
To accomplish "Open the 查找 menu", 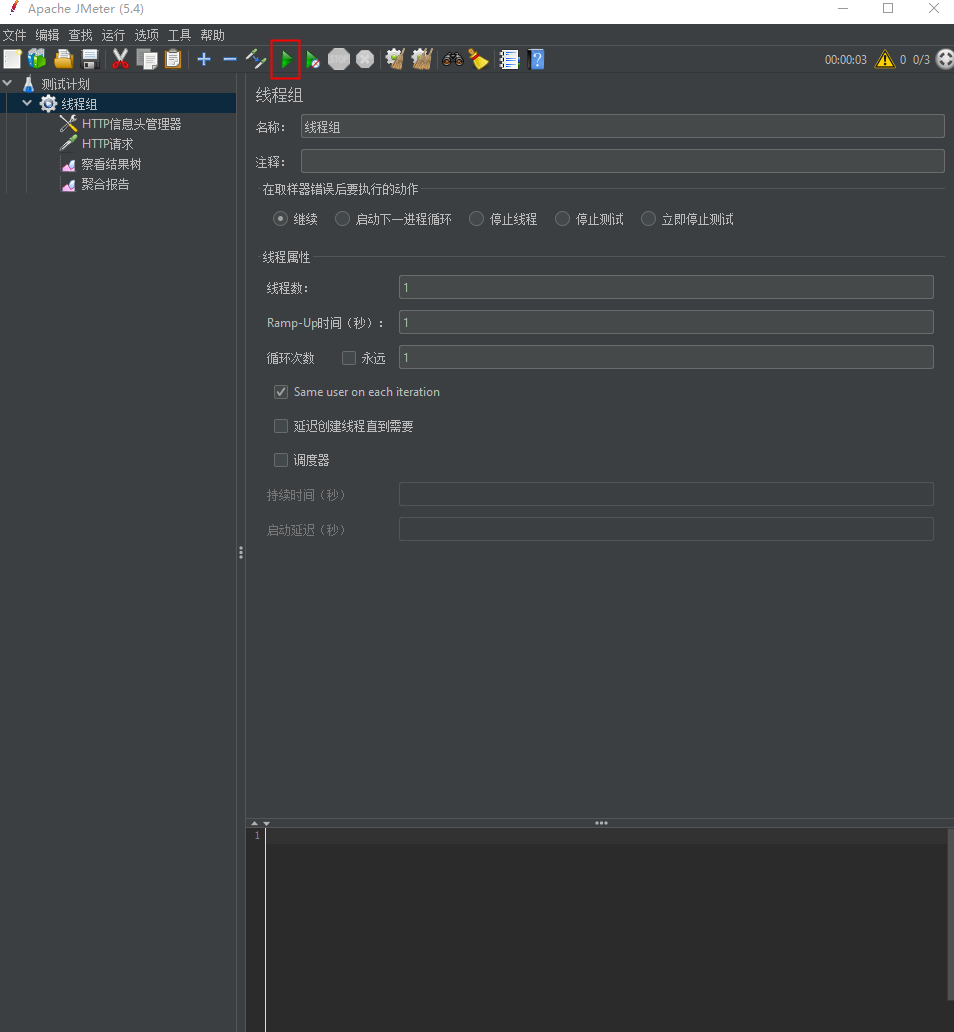I will [80, 35].
